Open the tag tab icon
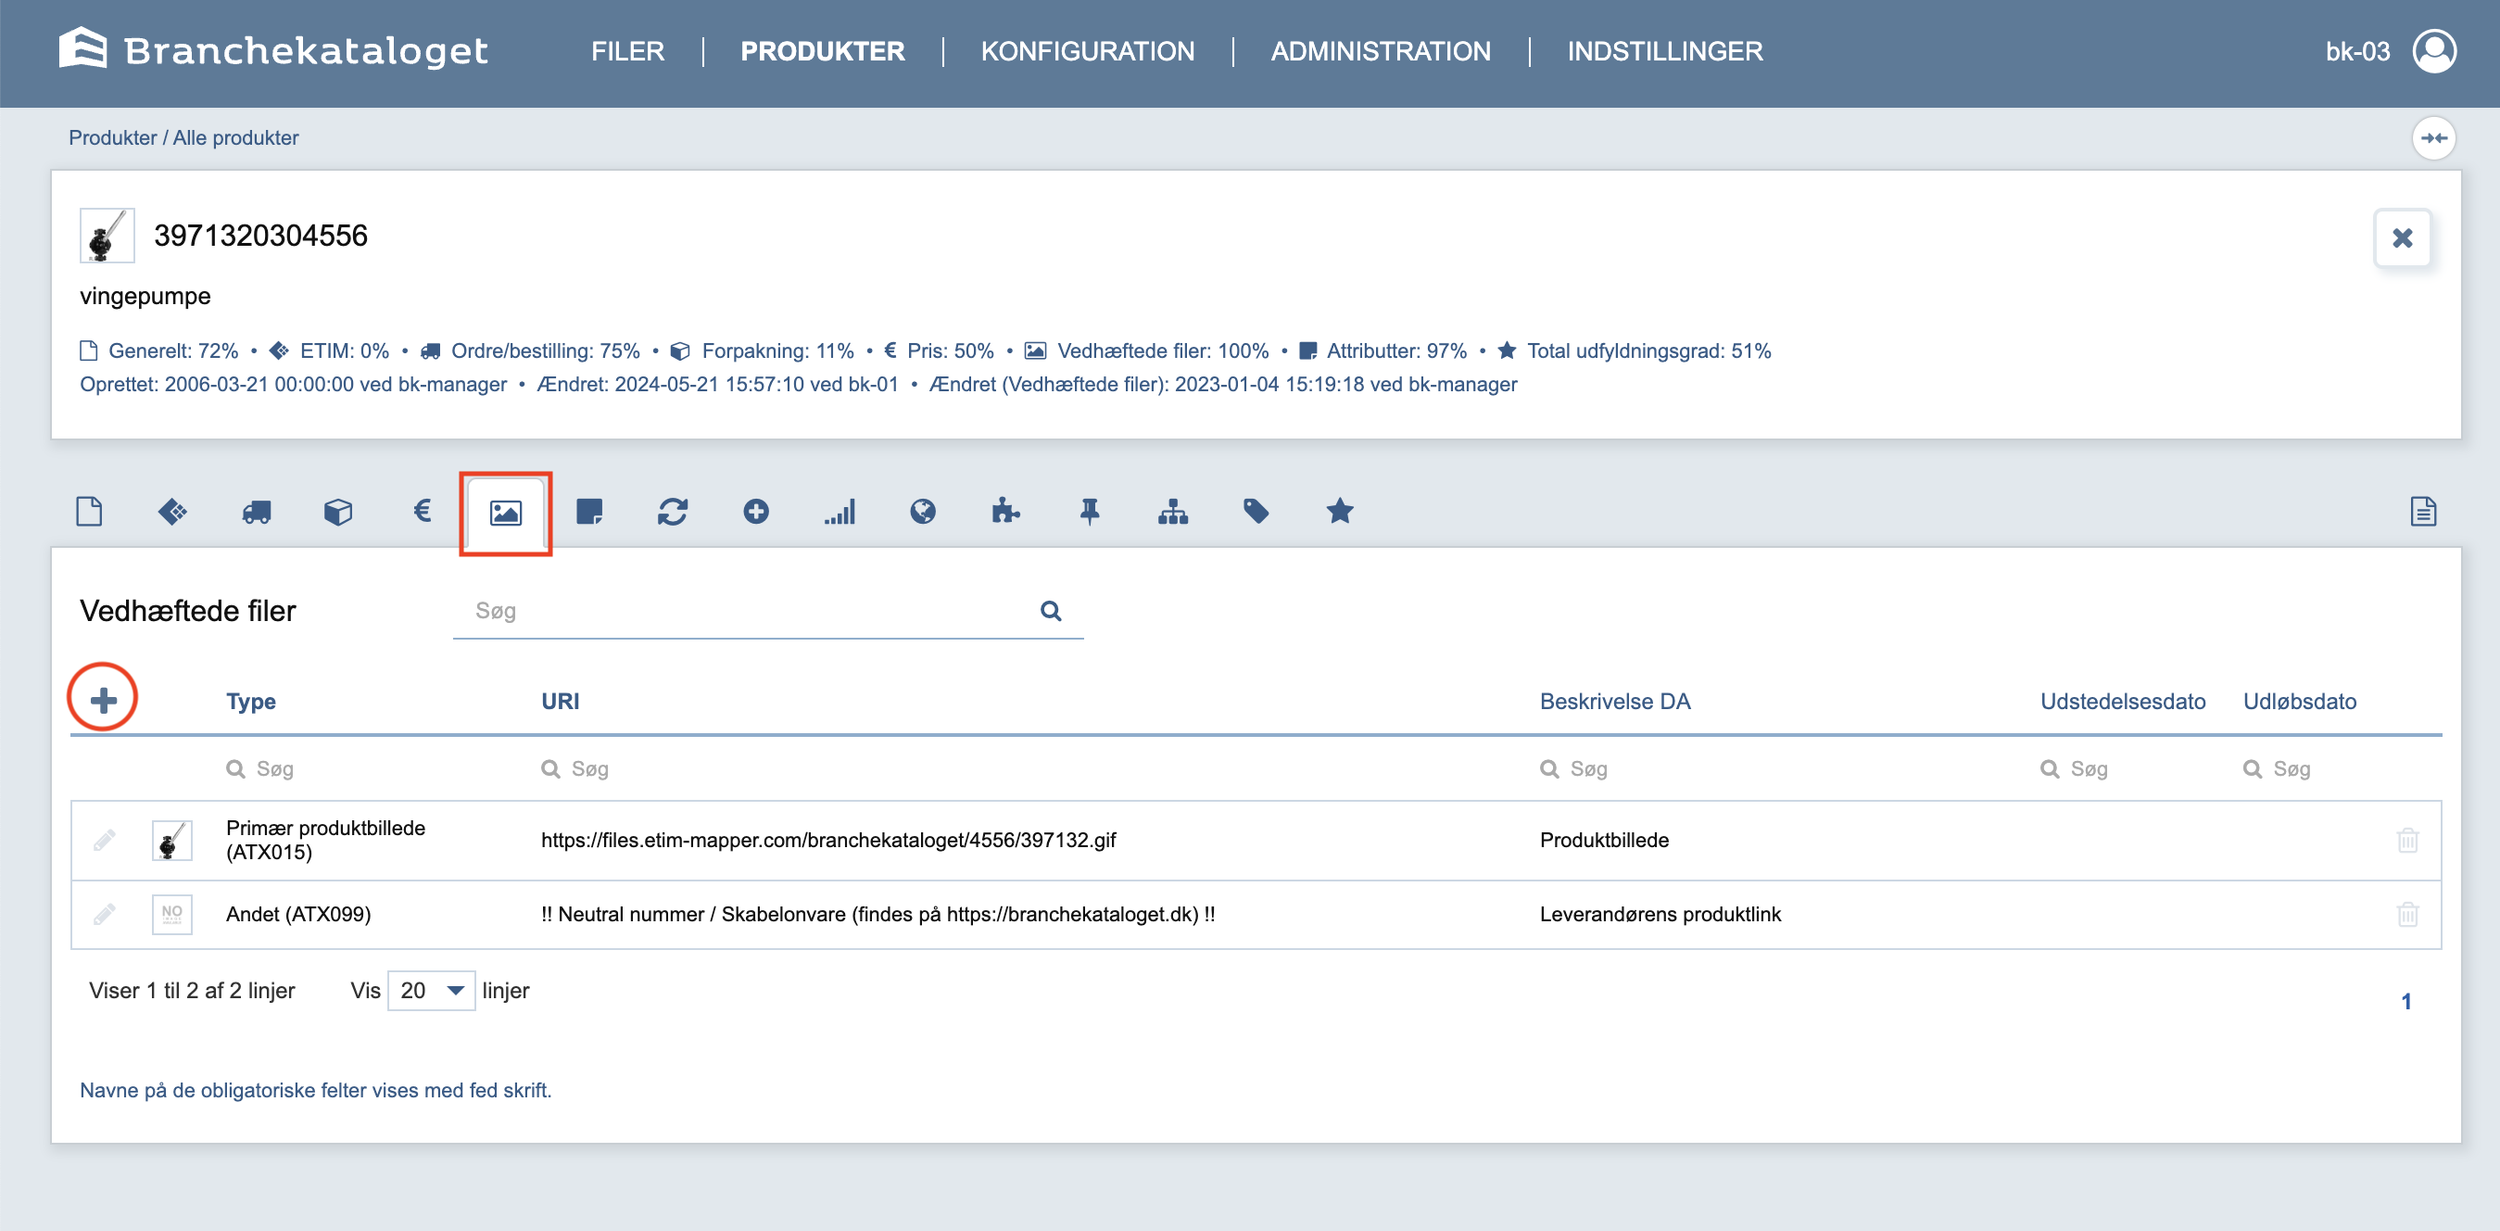This screenshot has width=2500, height=1231. tap(1256, 512)
